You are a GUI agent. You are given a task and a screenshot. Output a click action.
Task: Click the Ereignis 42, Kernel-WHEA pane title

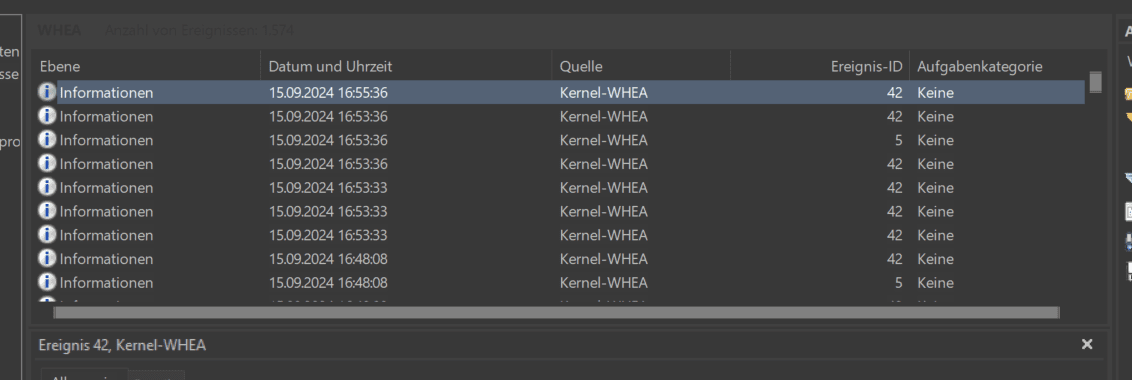tap(123, 345)
